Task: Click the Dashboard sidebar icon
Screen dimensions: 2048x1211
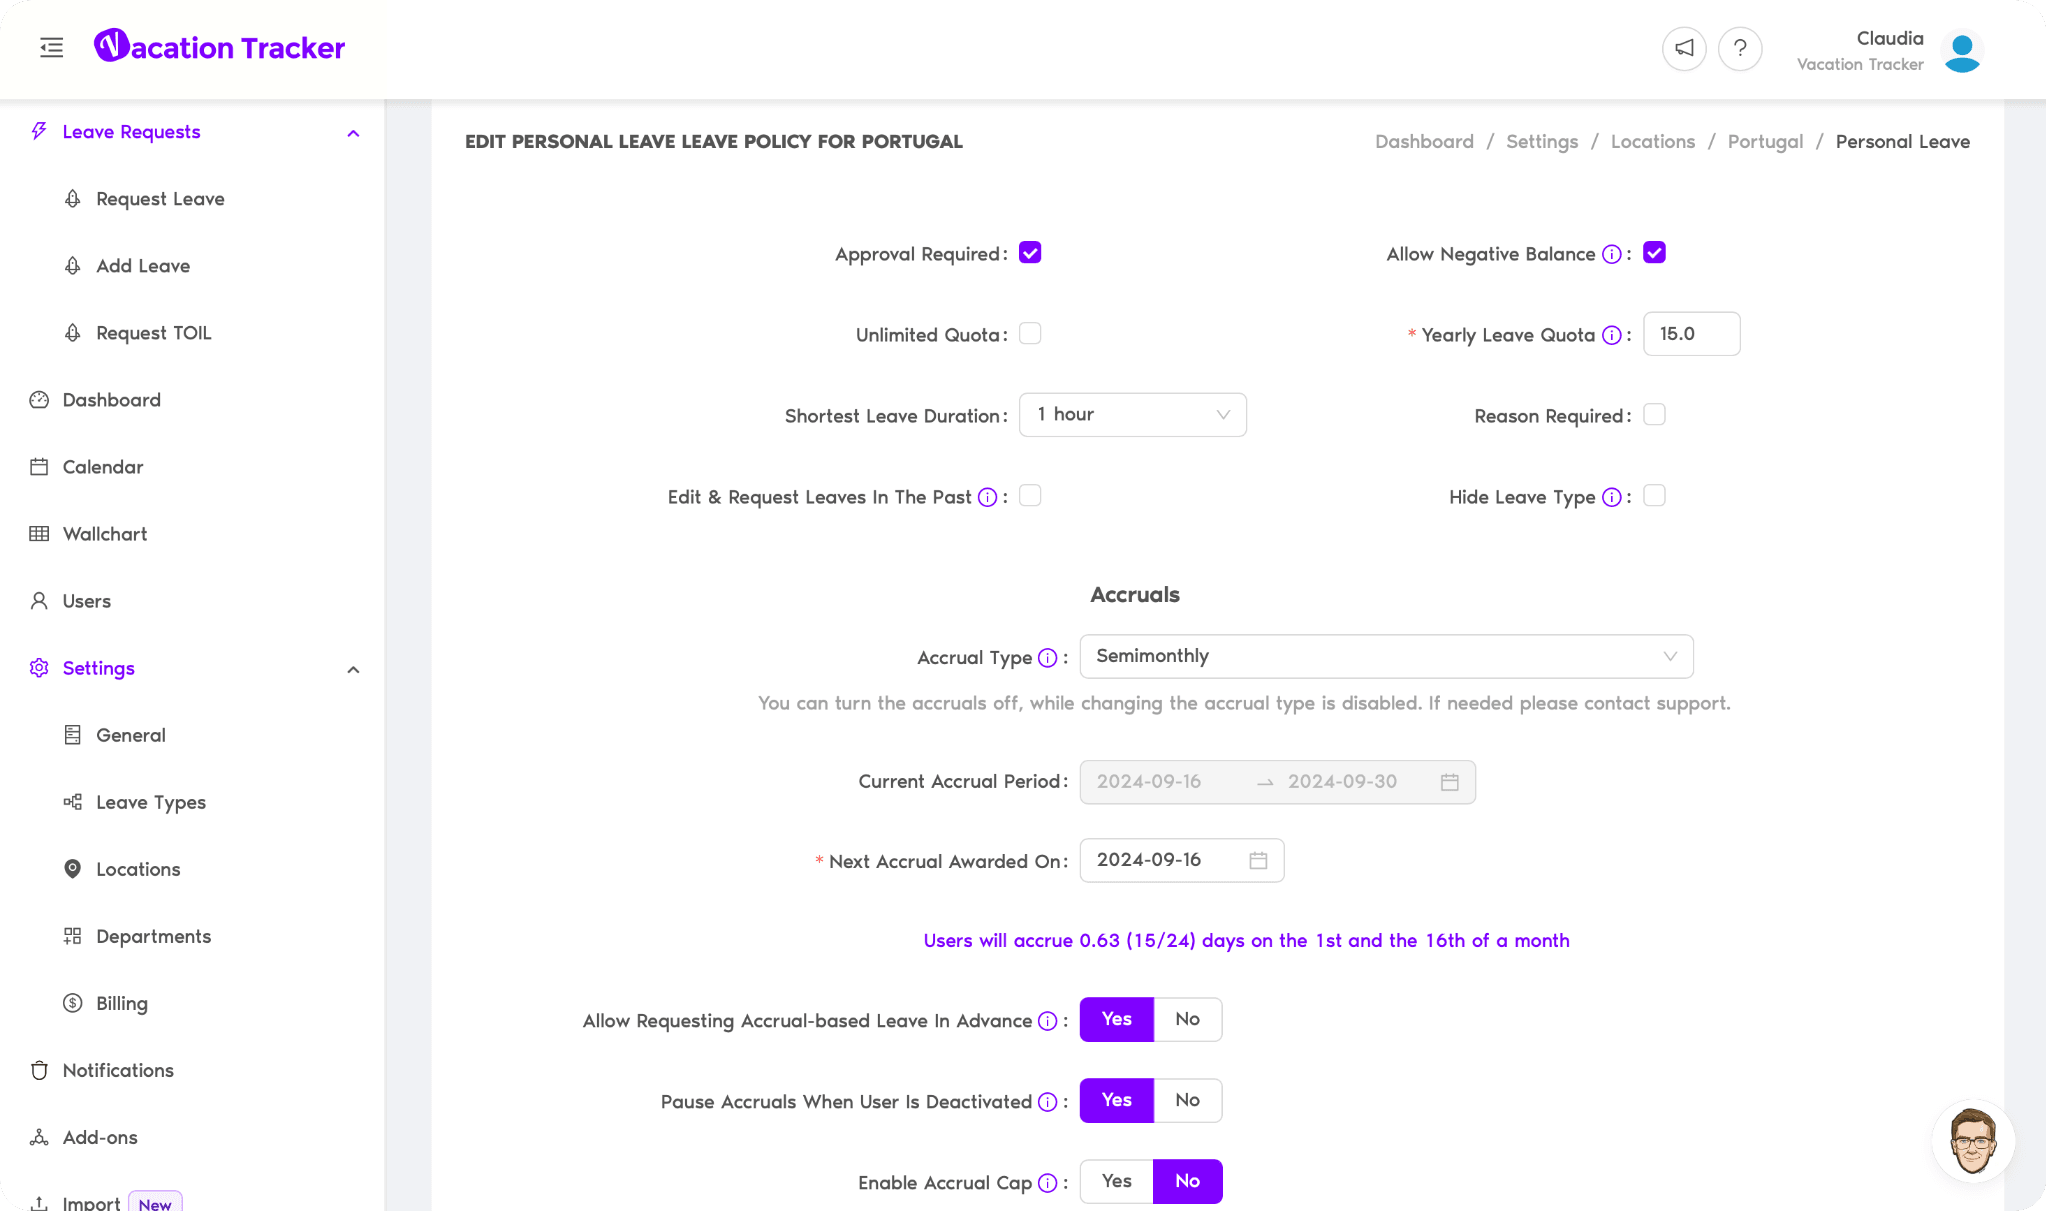Action: point(40,399)
